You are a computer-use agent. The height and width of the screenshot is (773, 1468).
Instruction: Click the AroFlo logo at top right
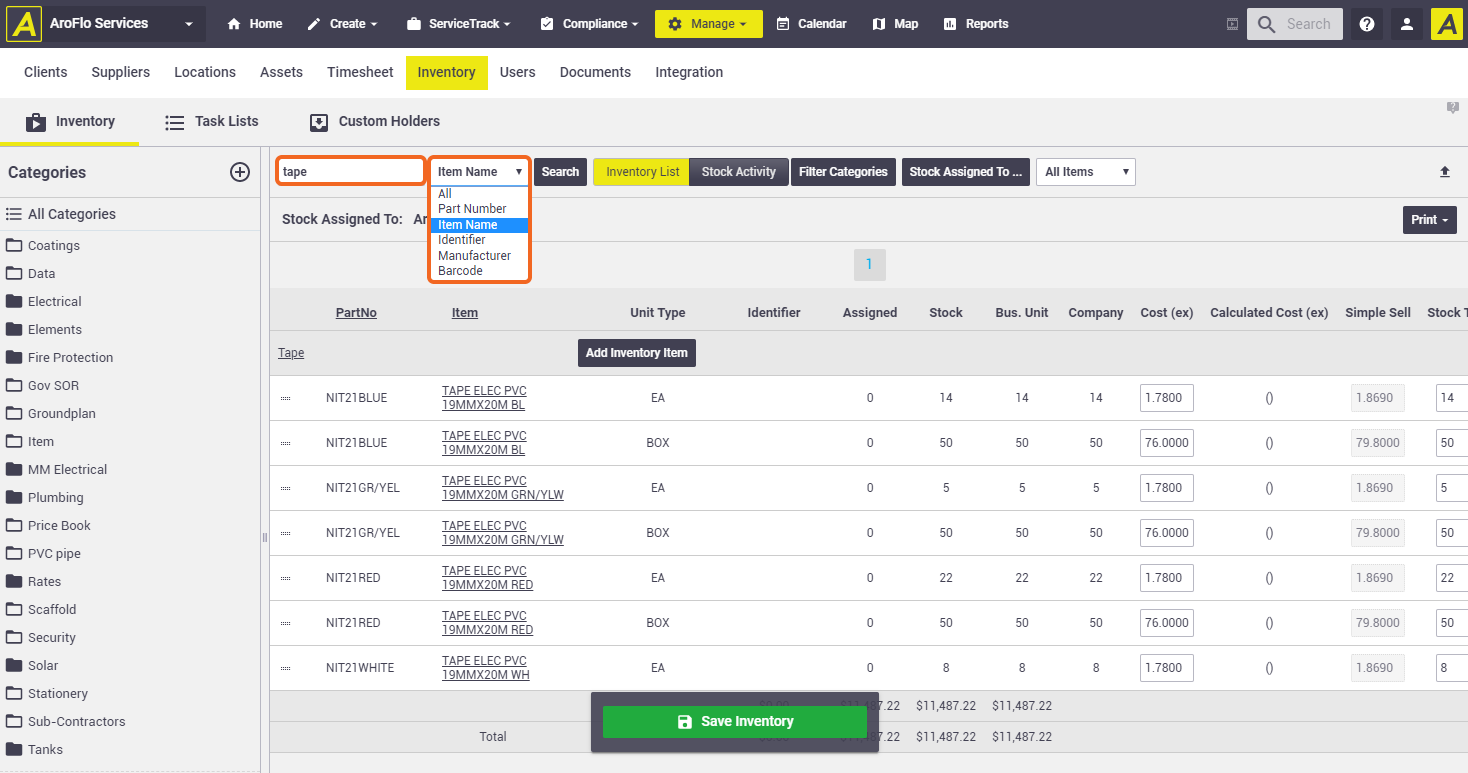coord(1446,24)
